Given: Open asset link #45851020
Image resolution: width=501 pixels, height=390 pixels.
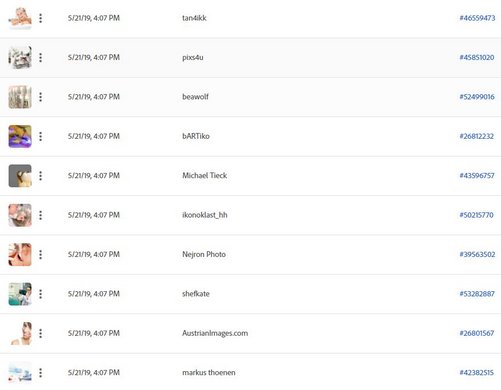Looking at the screenshot, I should [477, 57].
